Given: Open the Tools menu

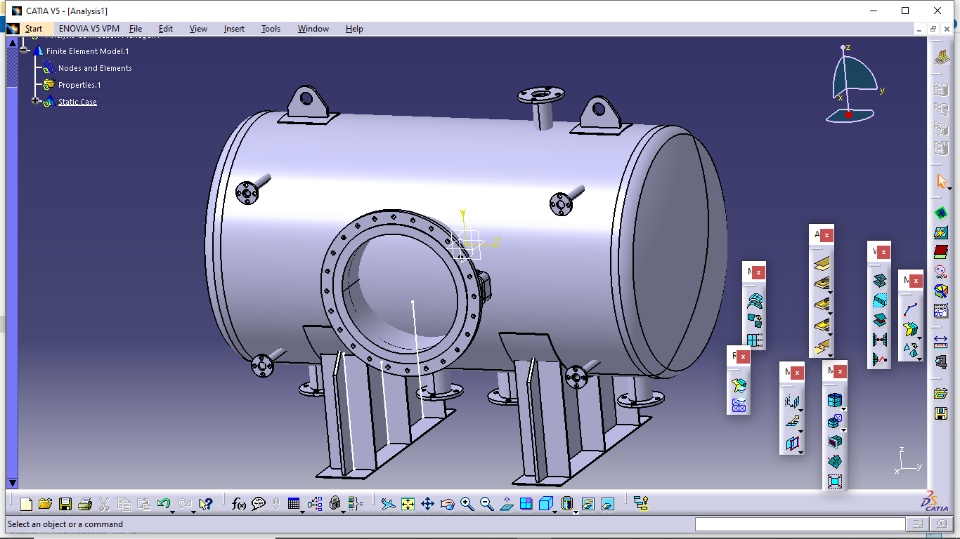Looking at the screenshot, I should pos(271,29).
